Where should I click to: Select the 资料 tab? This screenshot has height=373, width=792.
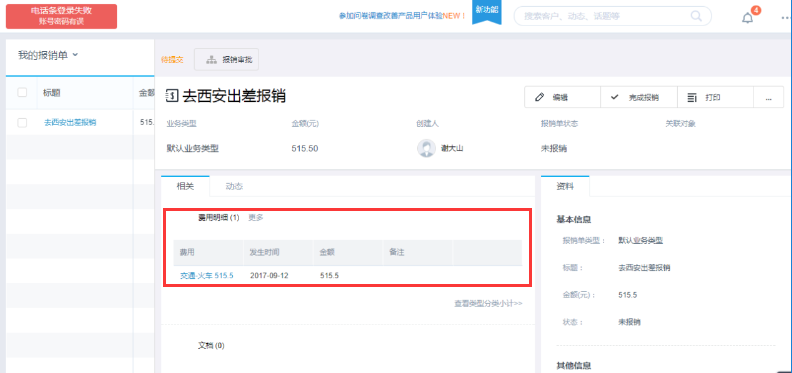[x=565, y=186]
